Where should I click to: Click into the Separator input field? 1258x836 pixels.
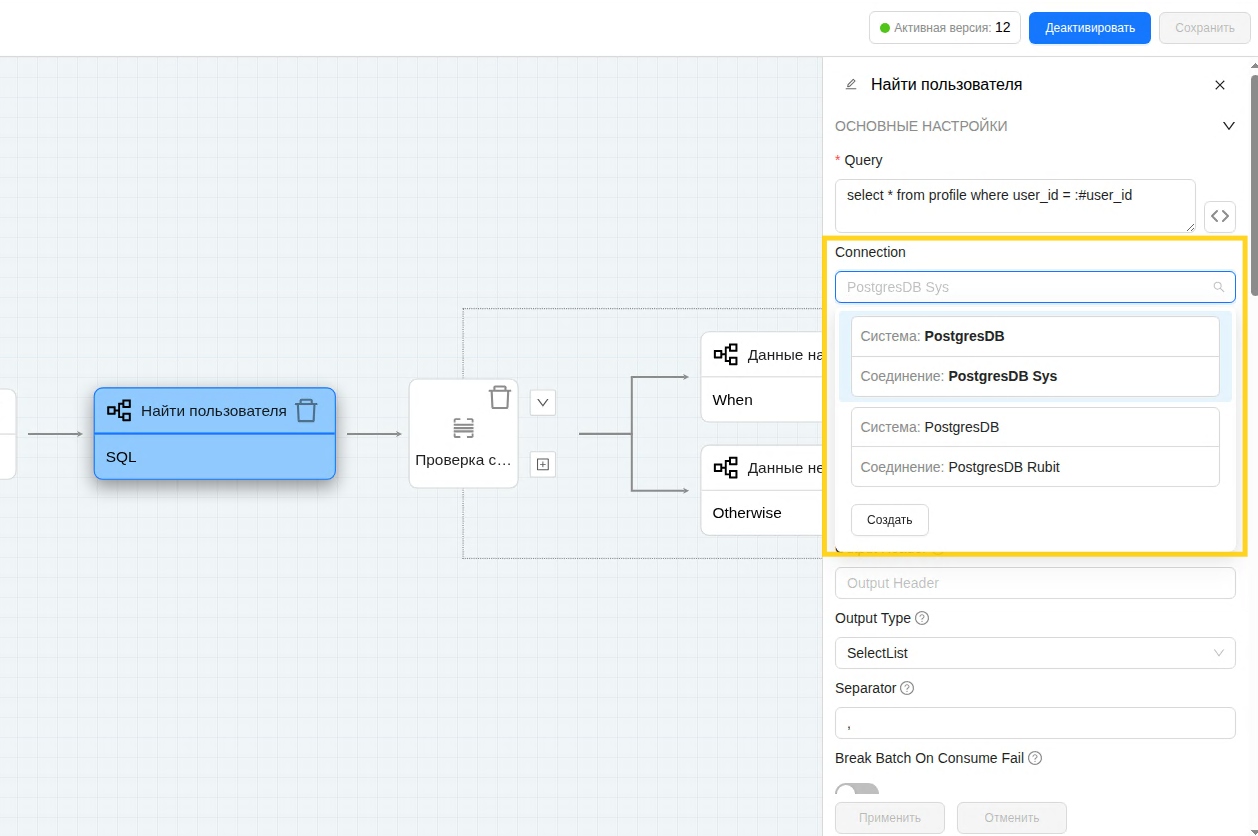(x=1034, y=723)
